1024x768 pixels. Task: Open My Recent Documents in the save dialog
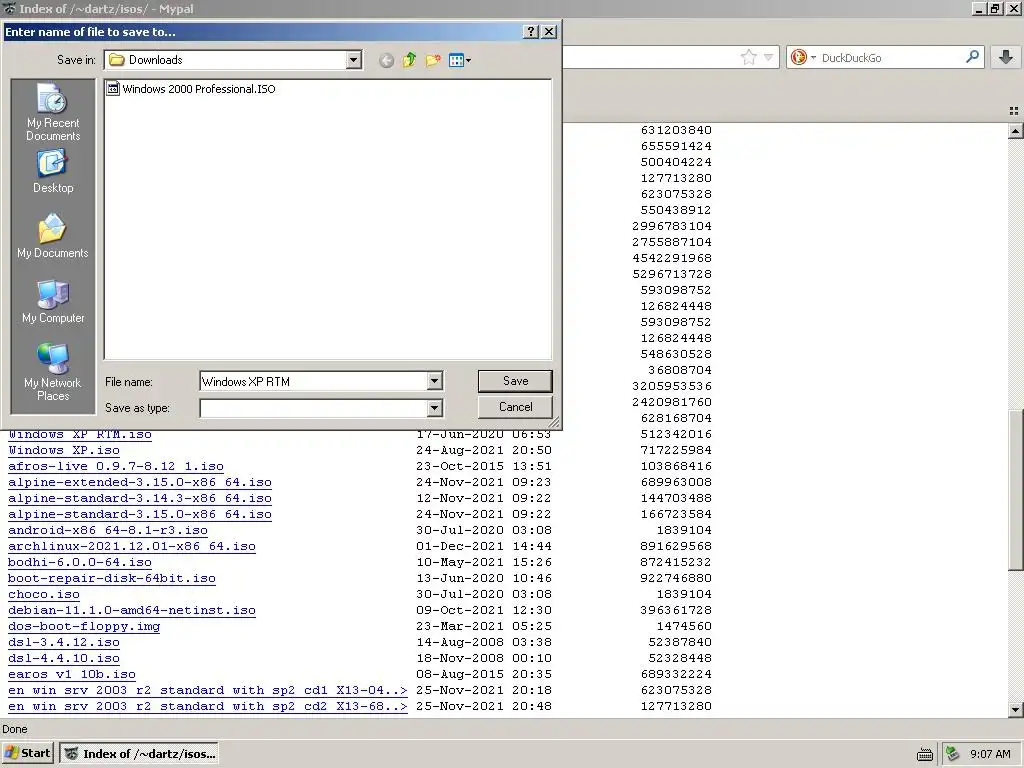coord(53,112)
